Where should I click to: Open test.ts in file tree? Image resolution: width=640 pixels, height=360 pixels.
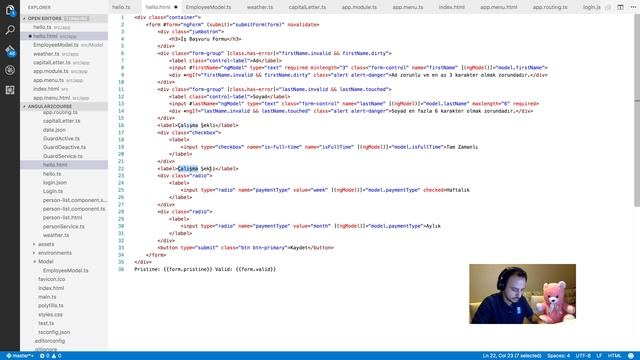click(46, 323)
